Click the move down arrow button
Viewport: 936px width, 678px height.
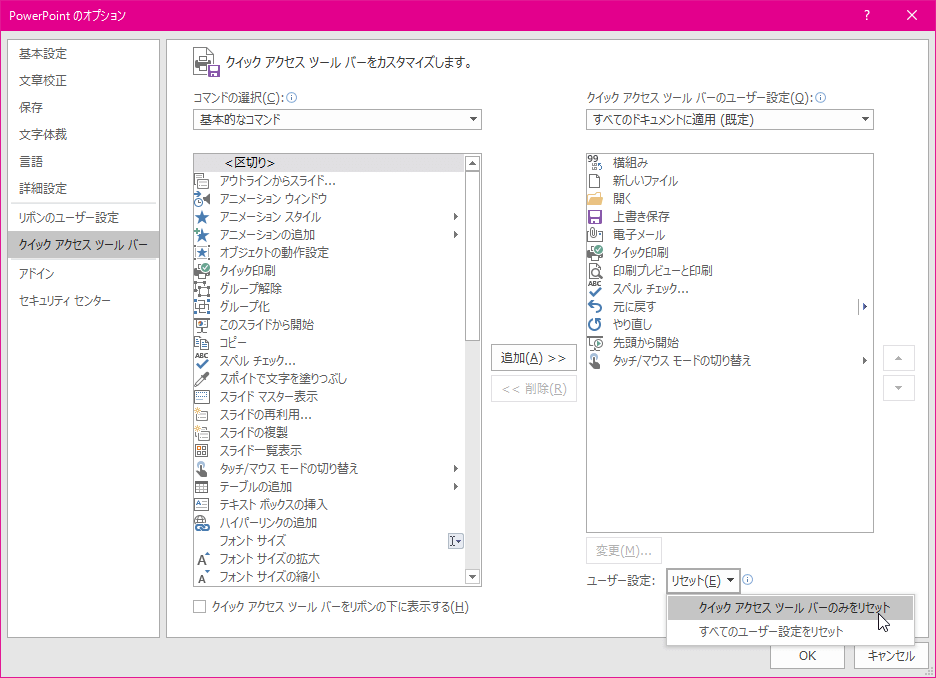click(898, 389)
